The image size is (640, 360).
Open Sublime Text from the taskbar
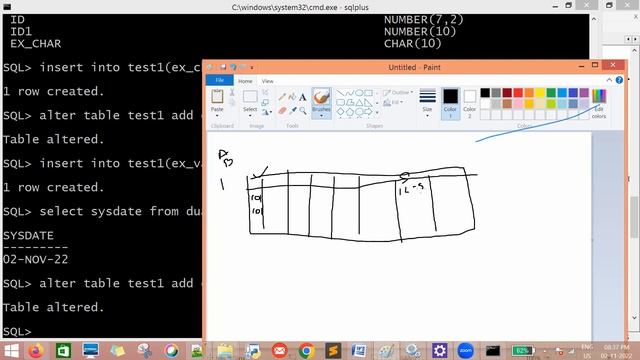333,351
